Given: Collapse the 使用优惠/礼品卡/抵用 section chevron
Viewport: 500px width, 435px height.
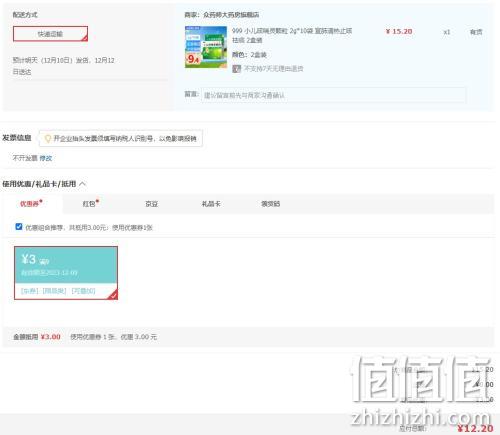Looking at the screenshot, I should click(x=82, y=184).
